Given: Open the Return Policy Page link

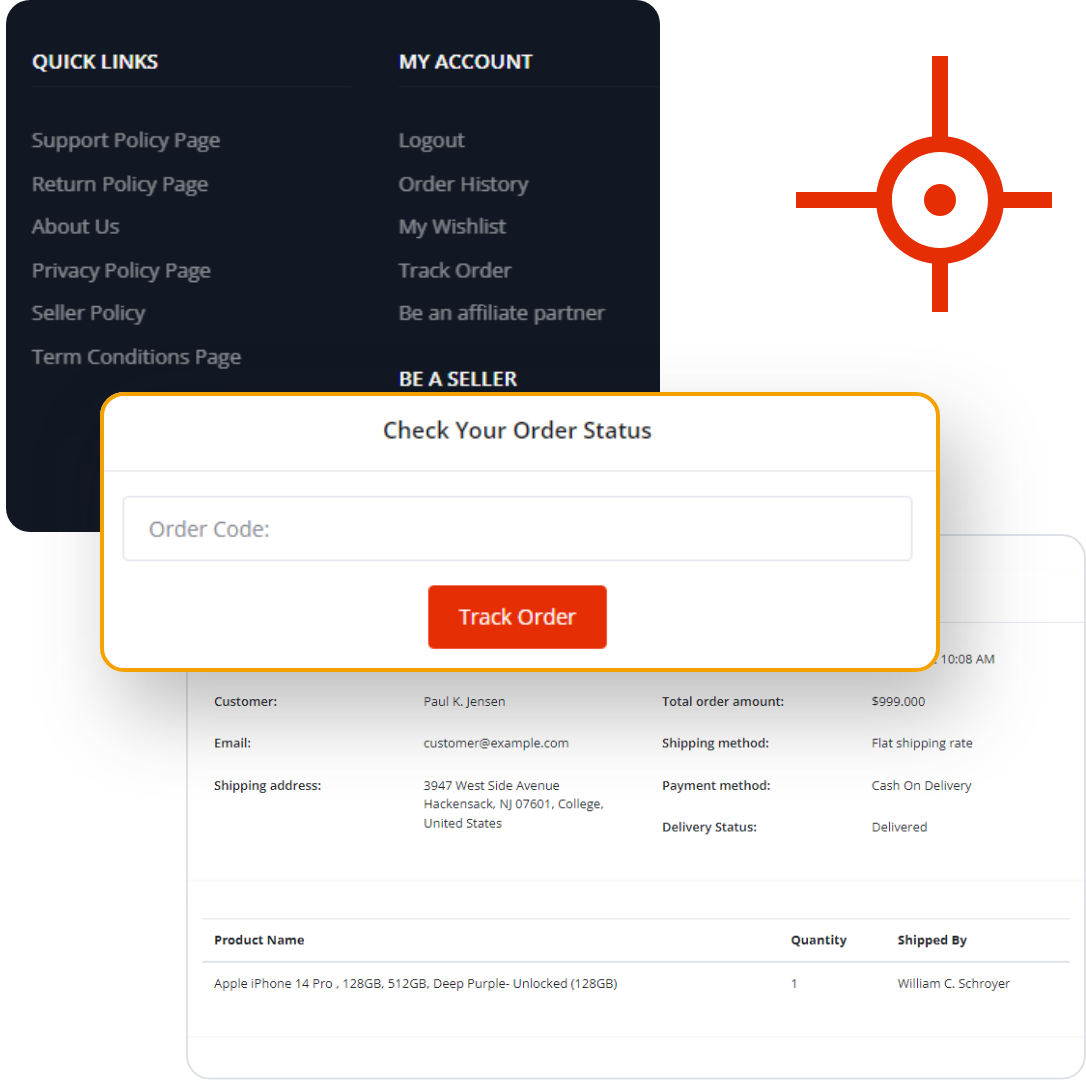Looking at the screenshot, I should [x=119, y=184].
